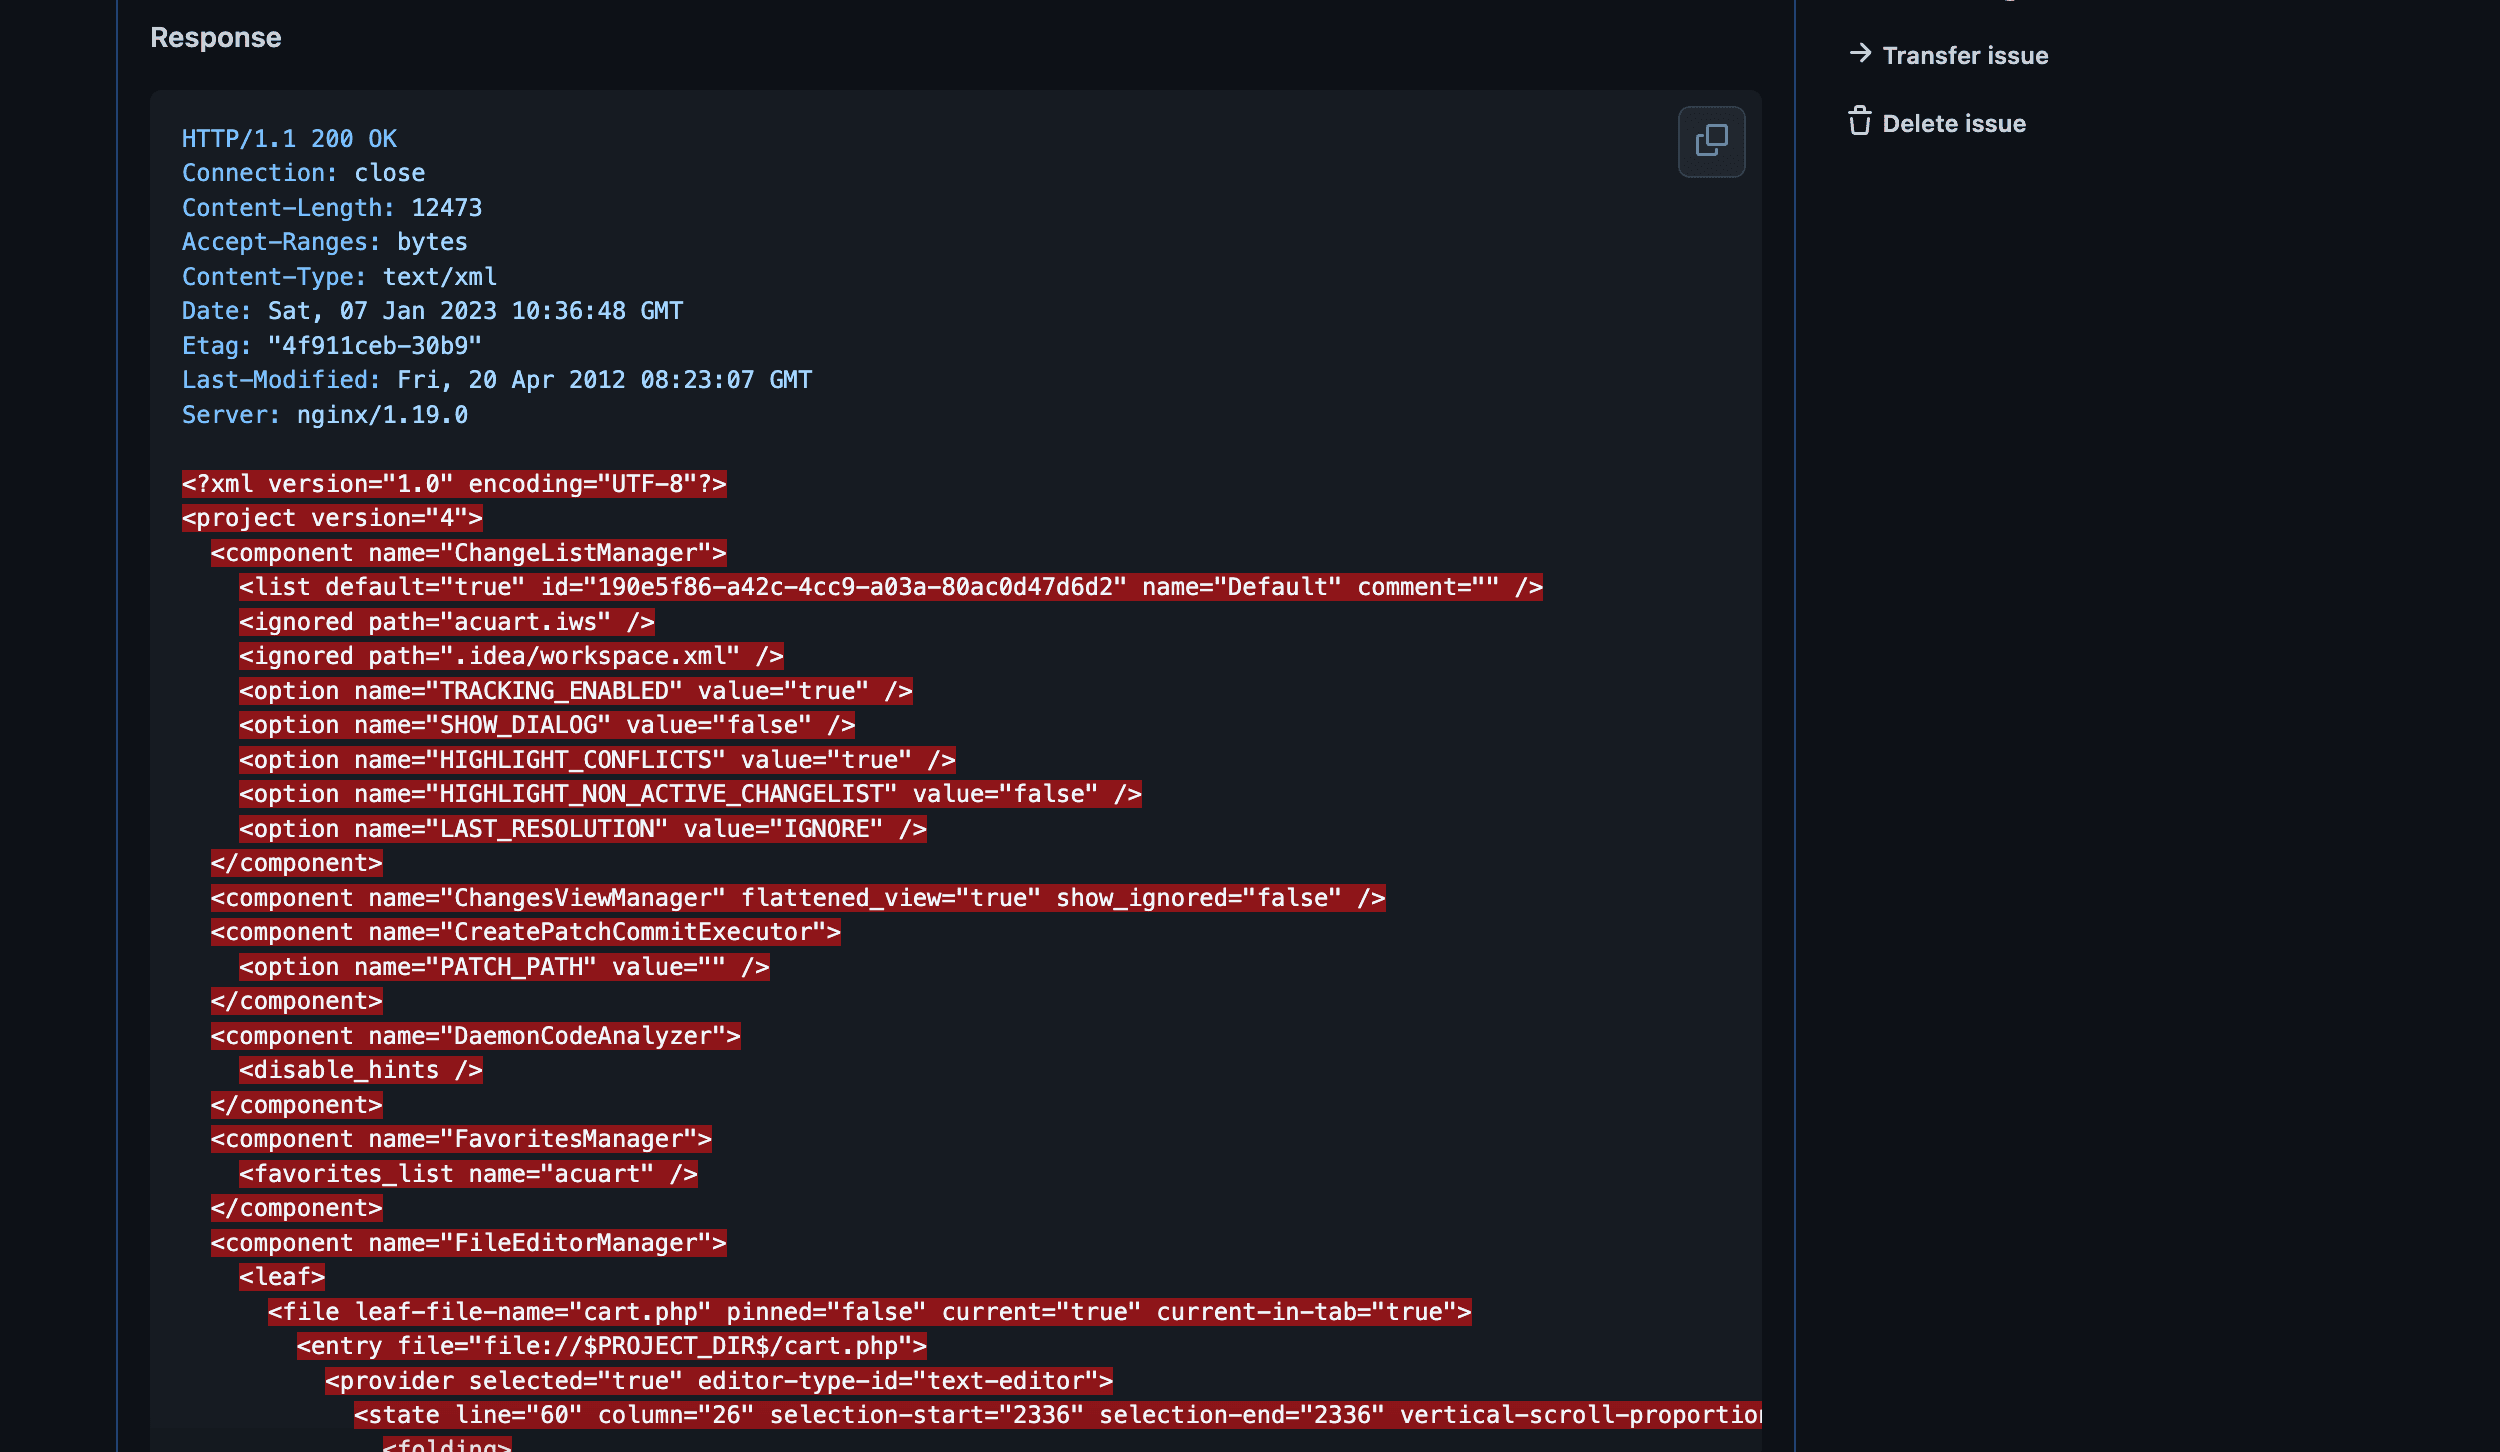Image resolution: width=2500 pixels, height=1452 pixels.
Task: Click the Content-Length: 12473 header line
Action: click(331, 208)
